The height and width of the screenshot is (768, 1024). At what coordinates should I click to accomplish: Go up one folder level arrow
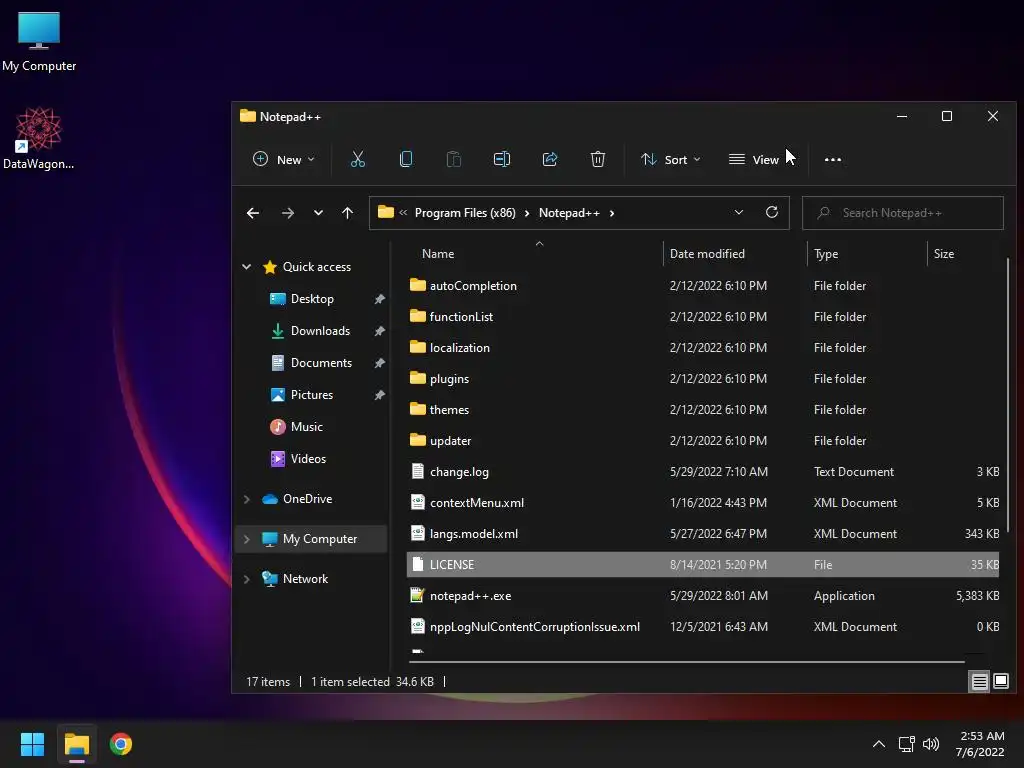[x=347, y=213]
